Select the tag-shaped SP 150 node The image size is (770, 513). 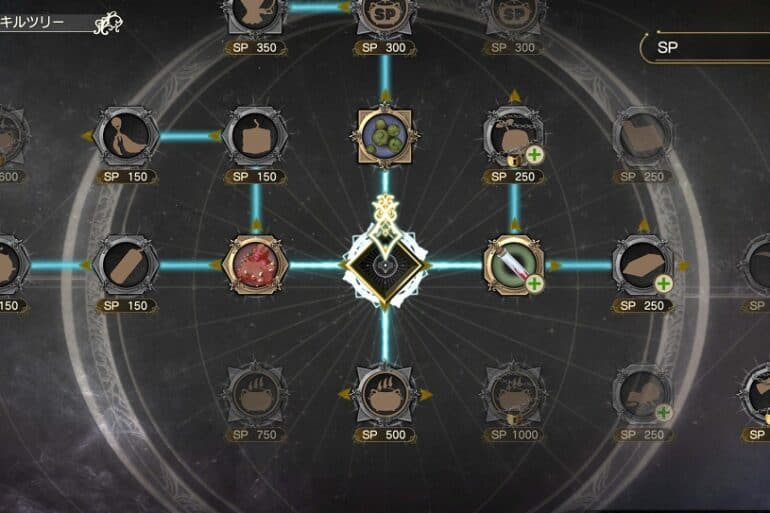(126, 266)
